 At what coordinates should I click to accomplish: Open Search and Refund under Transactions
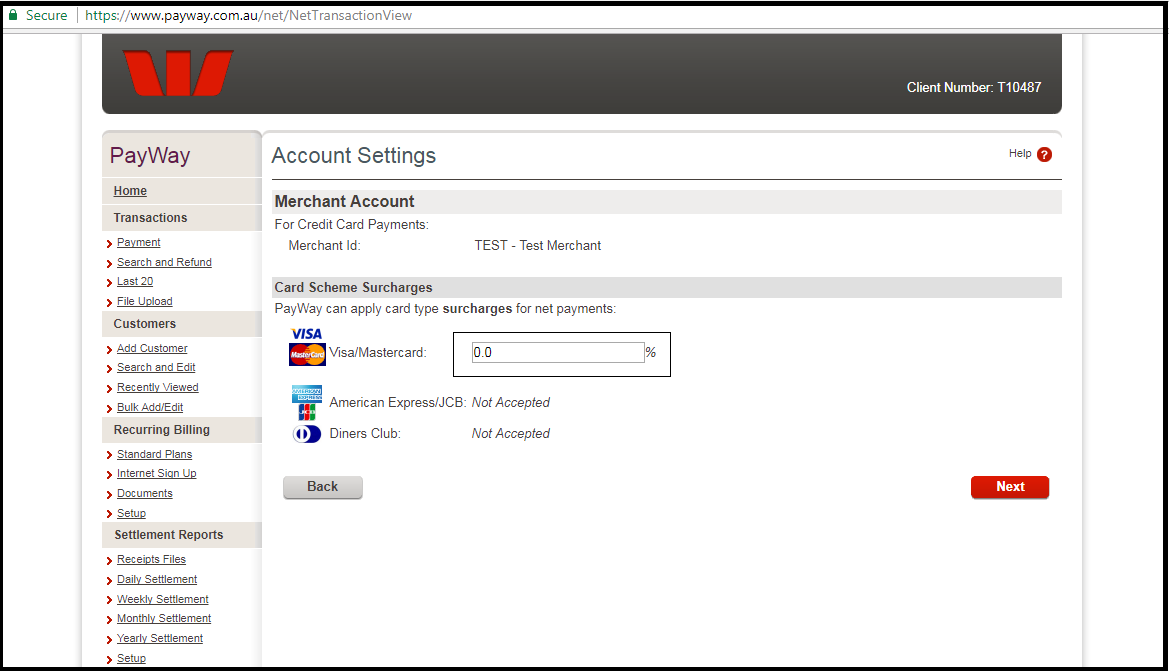164,262
